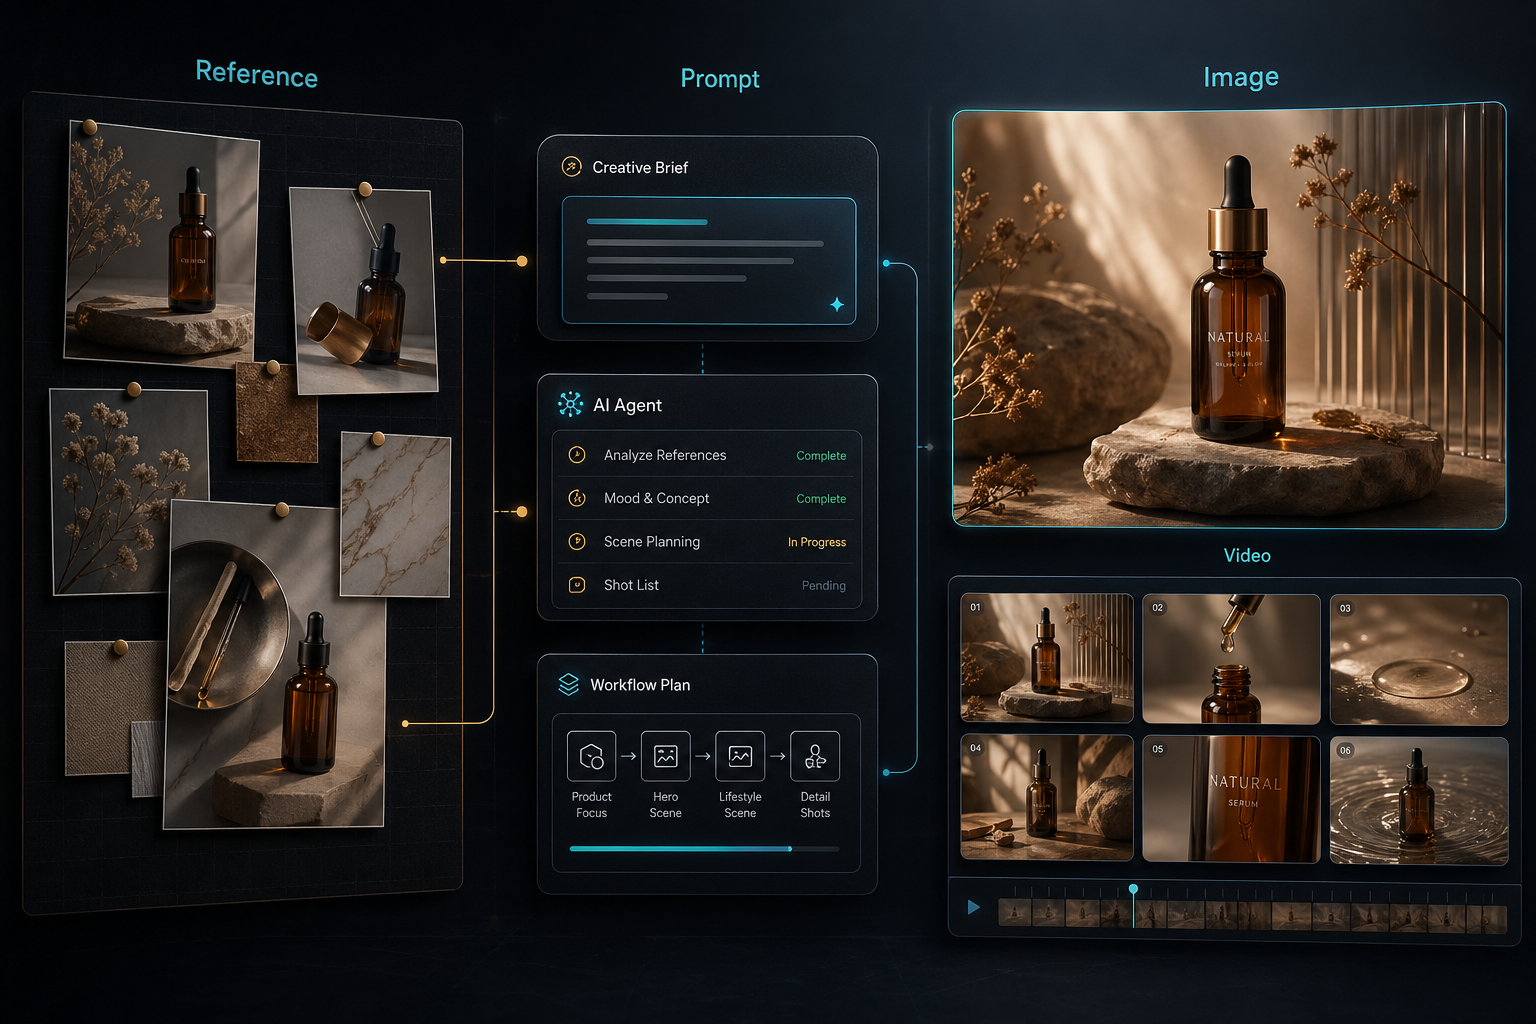
Task: Click the Analyze References clock icon
Action: coord(576,455)
